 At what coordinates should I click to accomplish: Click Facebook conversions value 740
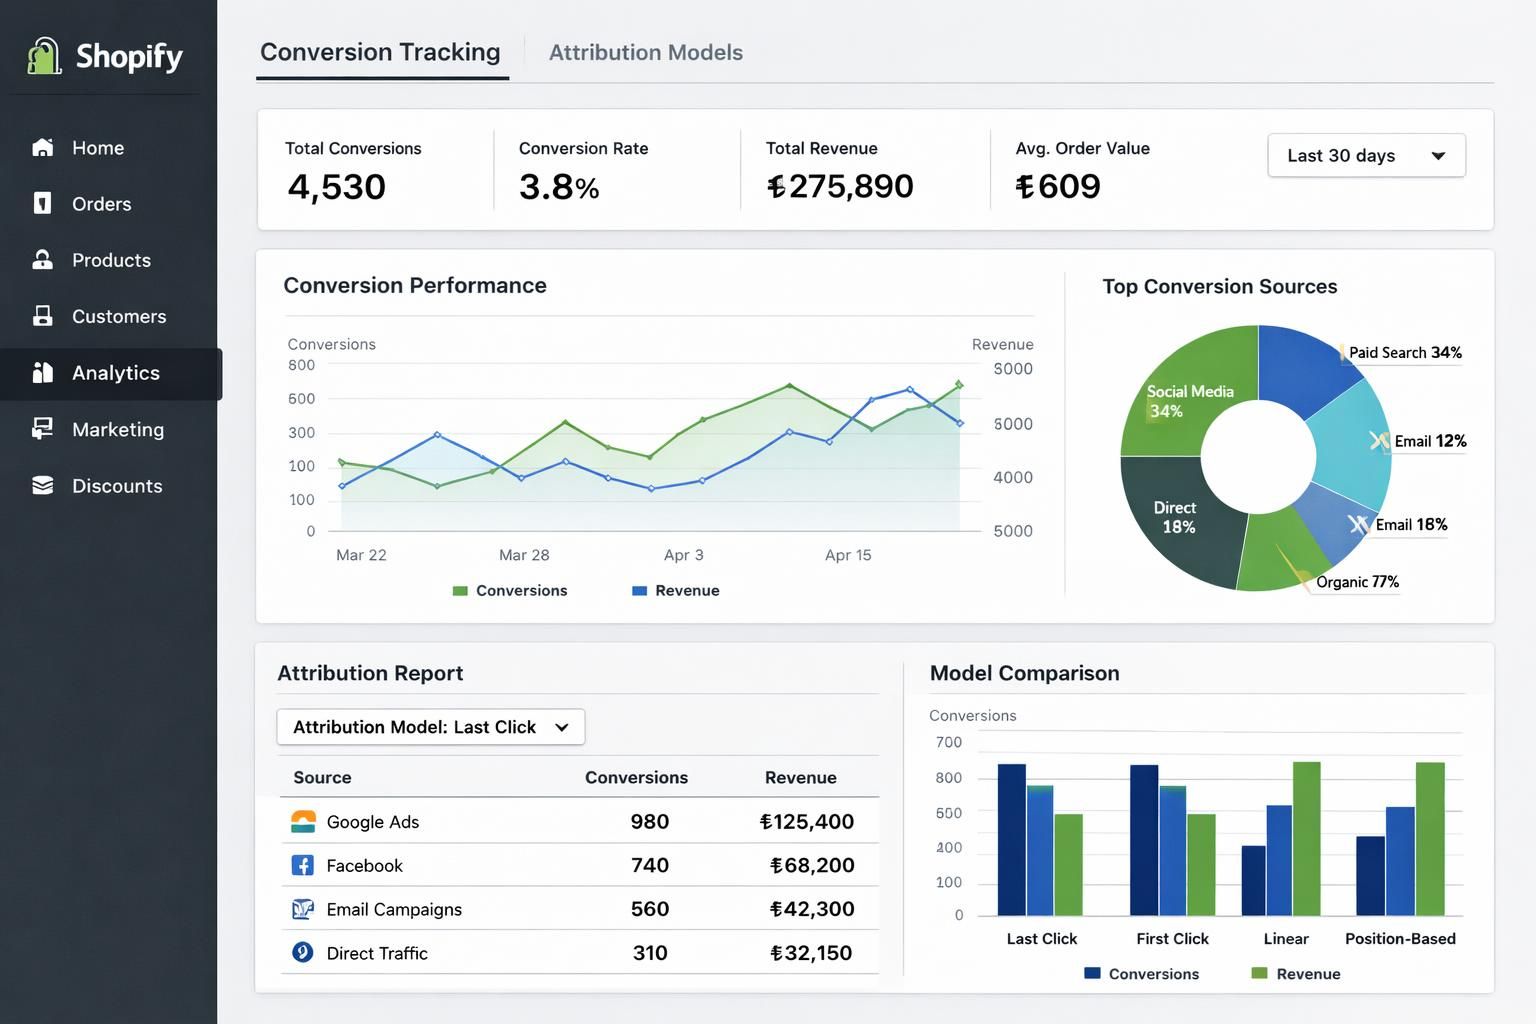650,865
